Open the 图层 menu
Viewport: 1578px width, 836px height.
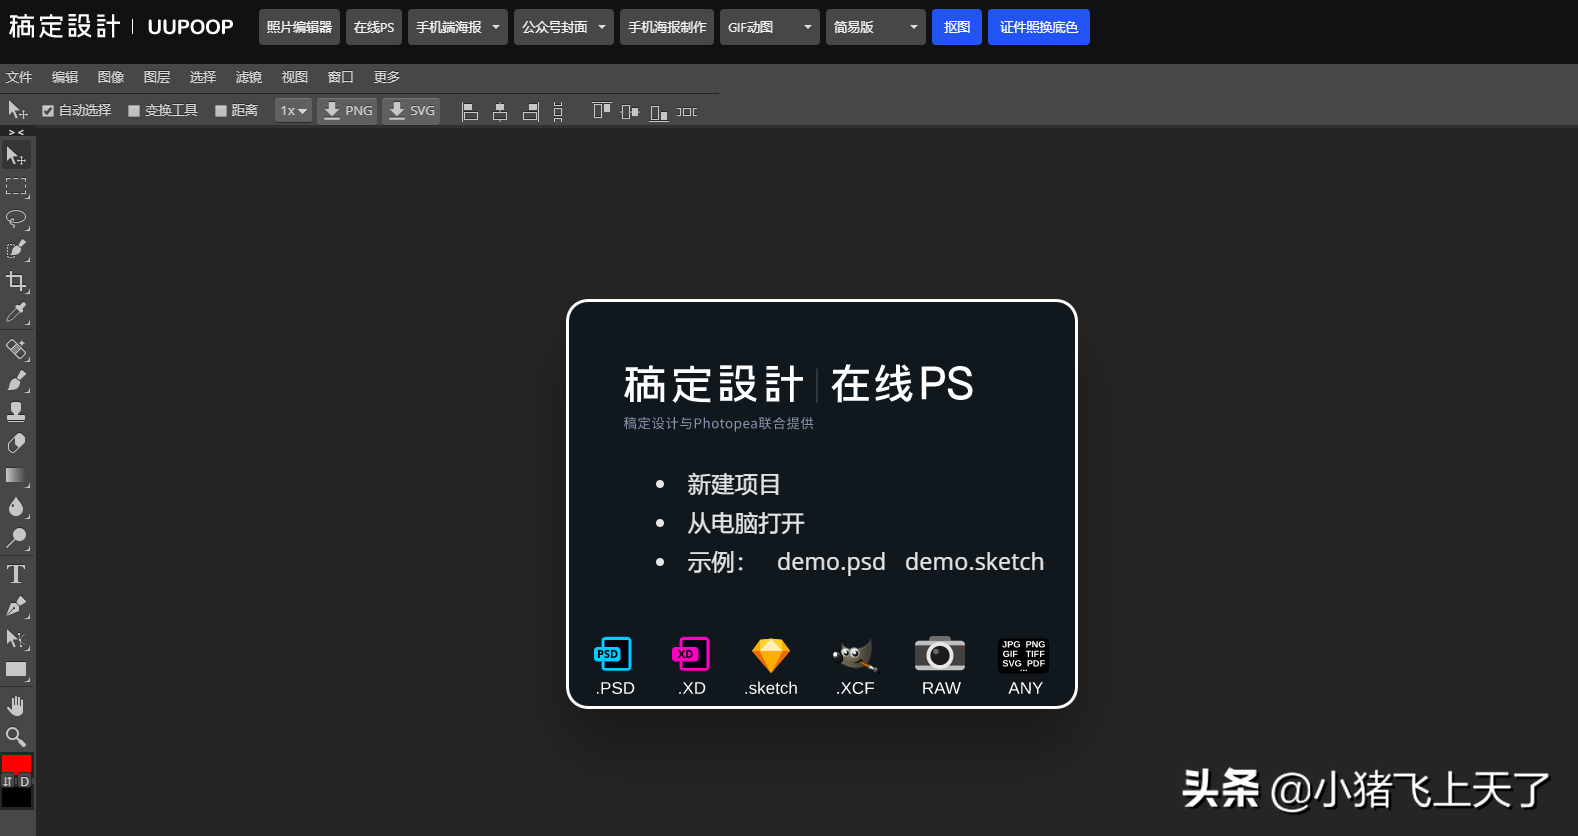point(157,77)
